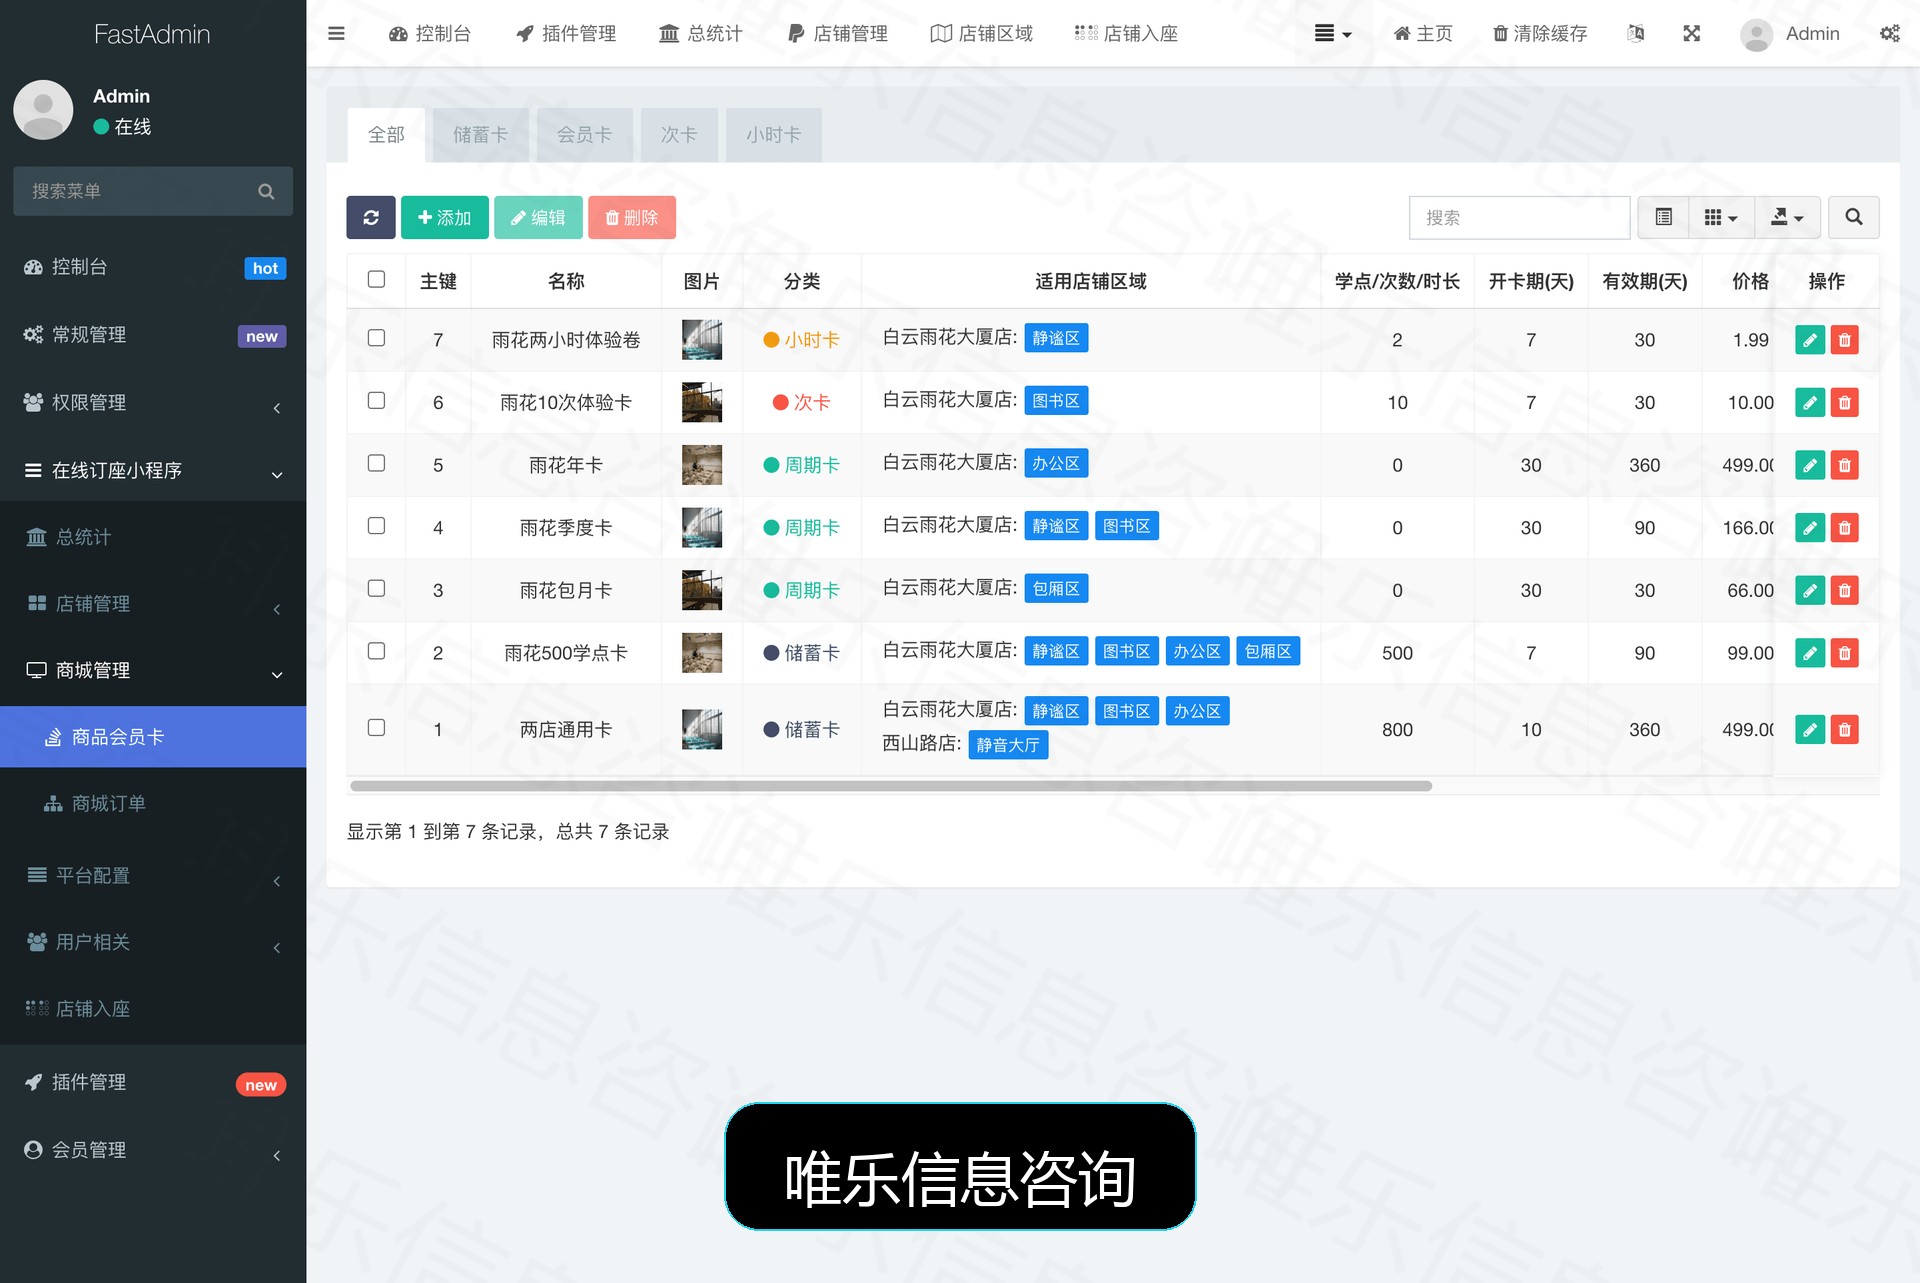Click the table 搜索 input field
Screen dimensions: 1920x1283
(x=1519, y=217)
